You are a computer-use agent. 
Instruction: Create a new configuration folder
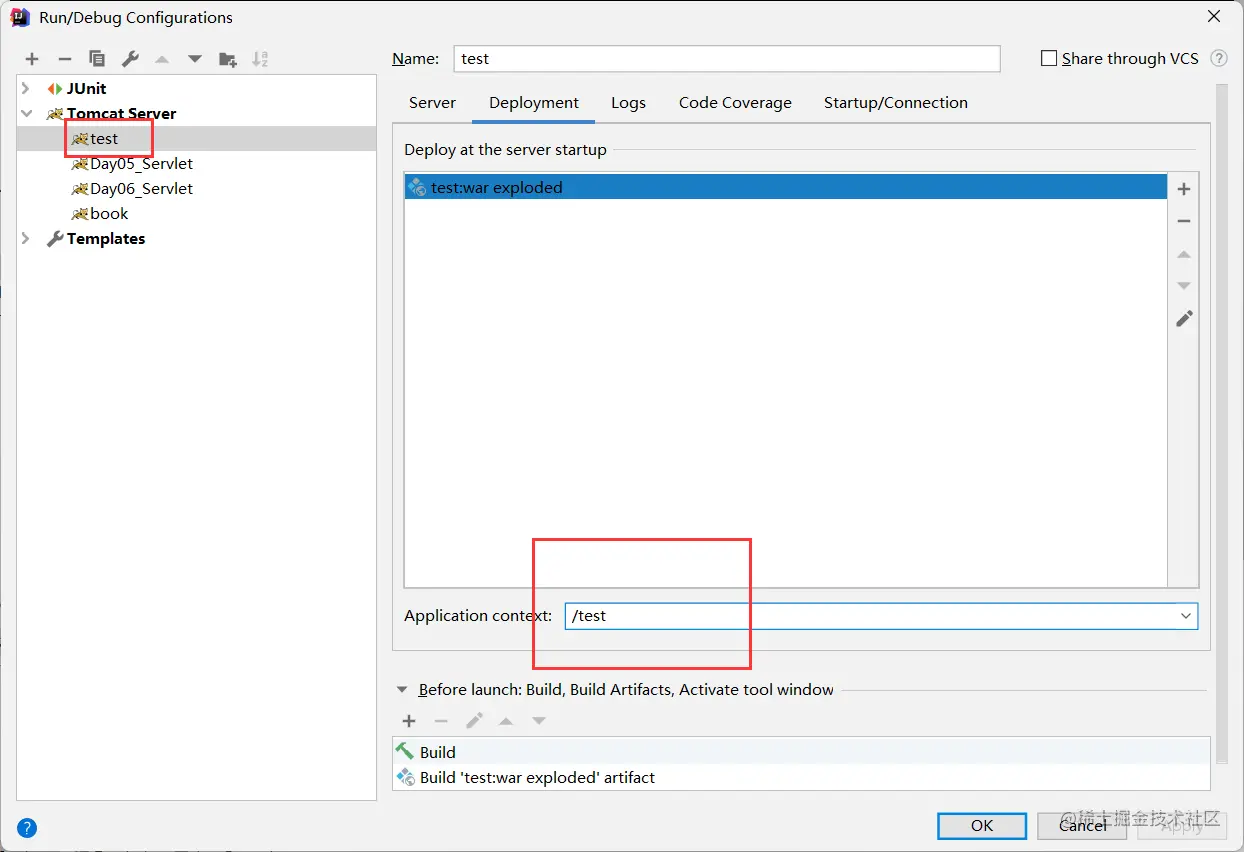point(228,59)
